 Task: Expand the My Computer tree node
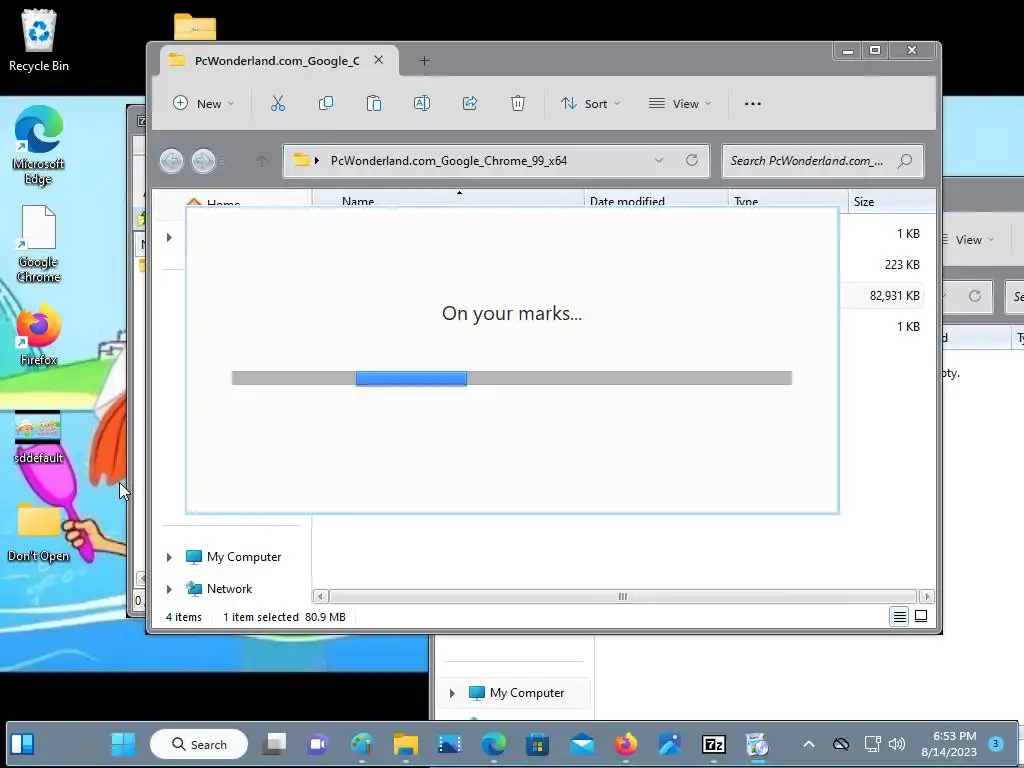(x=169, y=557)
